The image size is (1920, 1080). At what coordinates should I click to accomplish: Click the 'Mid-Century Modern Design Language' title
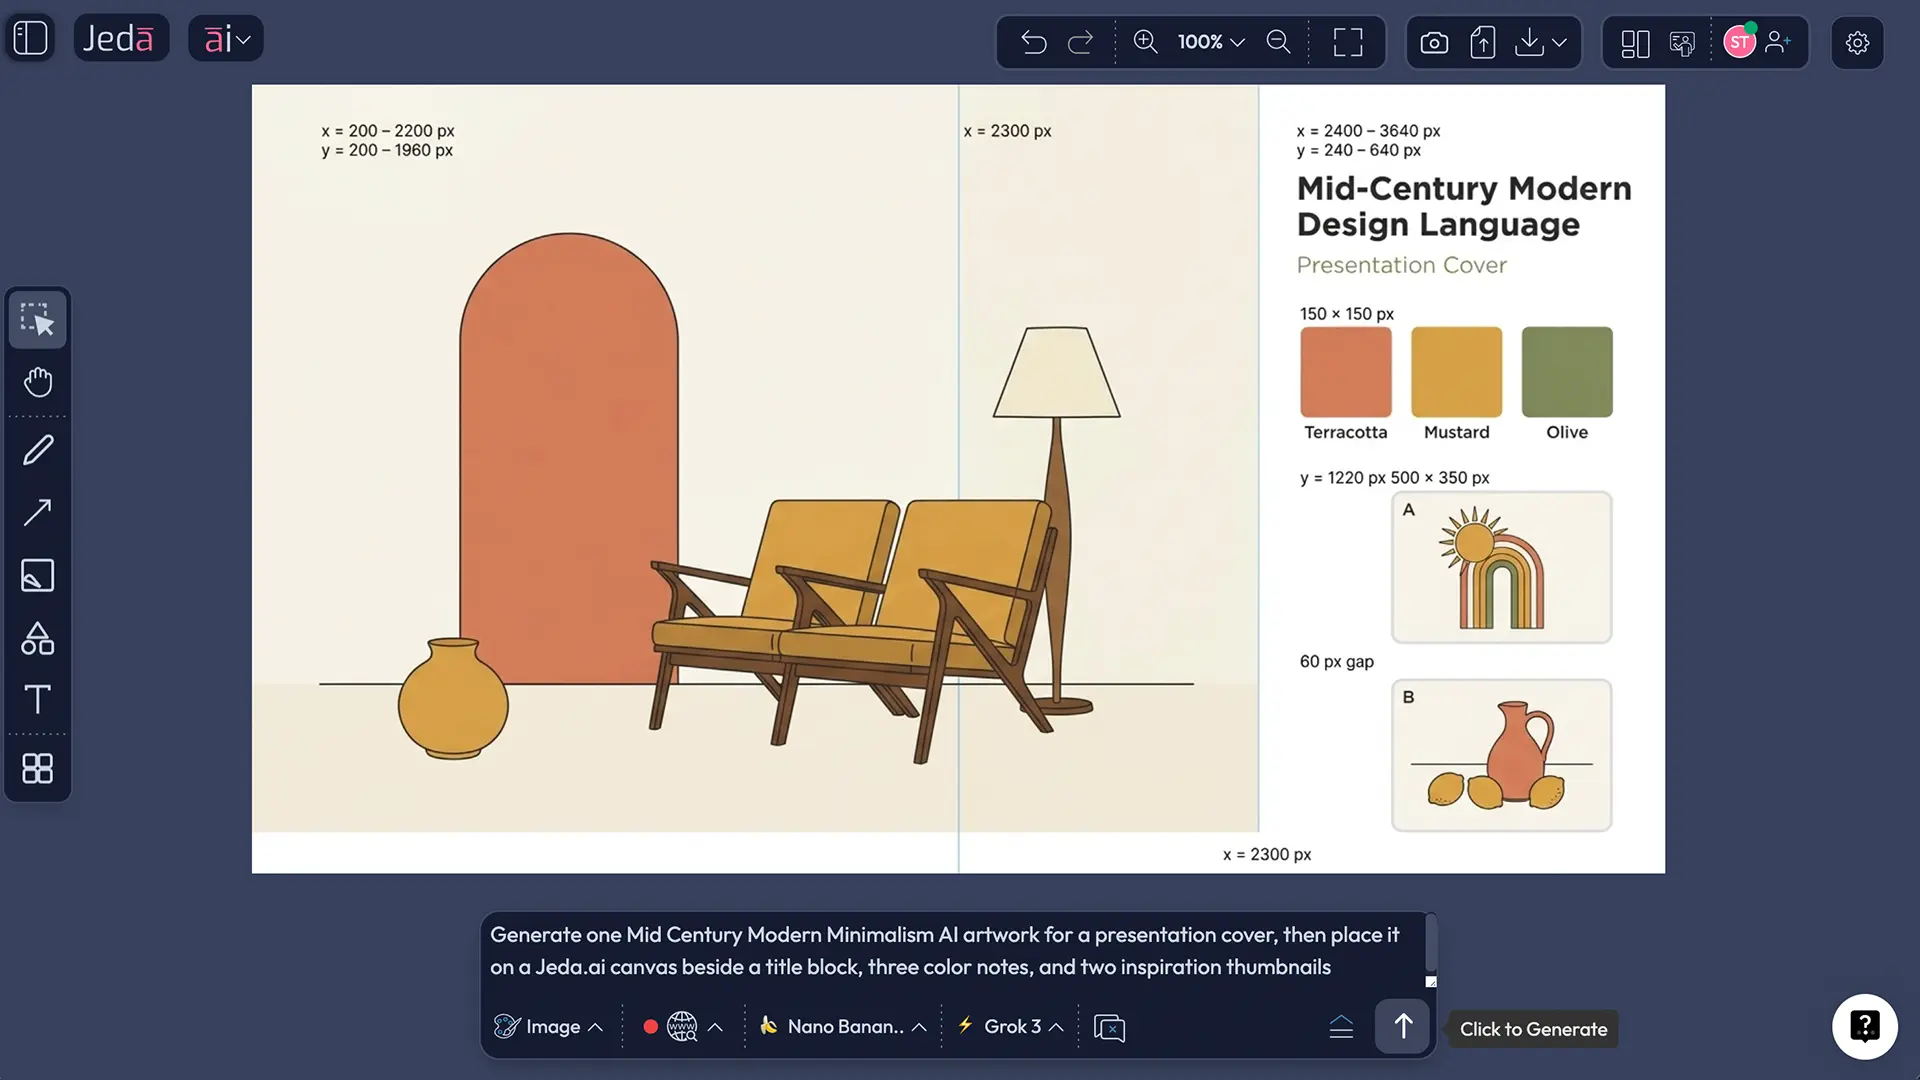(1464, 206)
